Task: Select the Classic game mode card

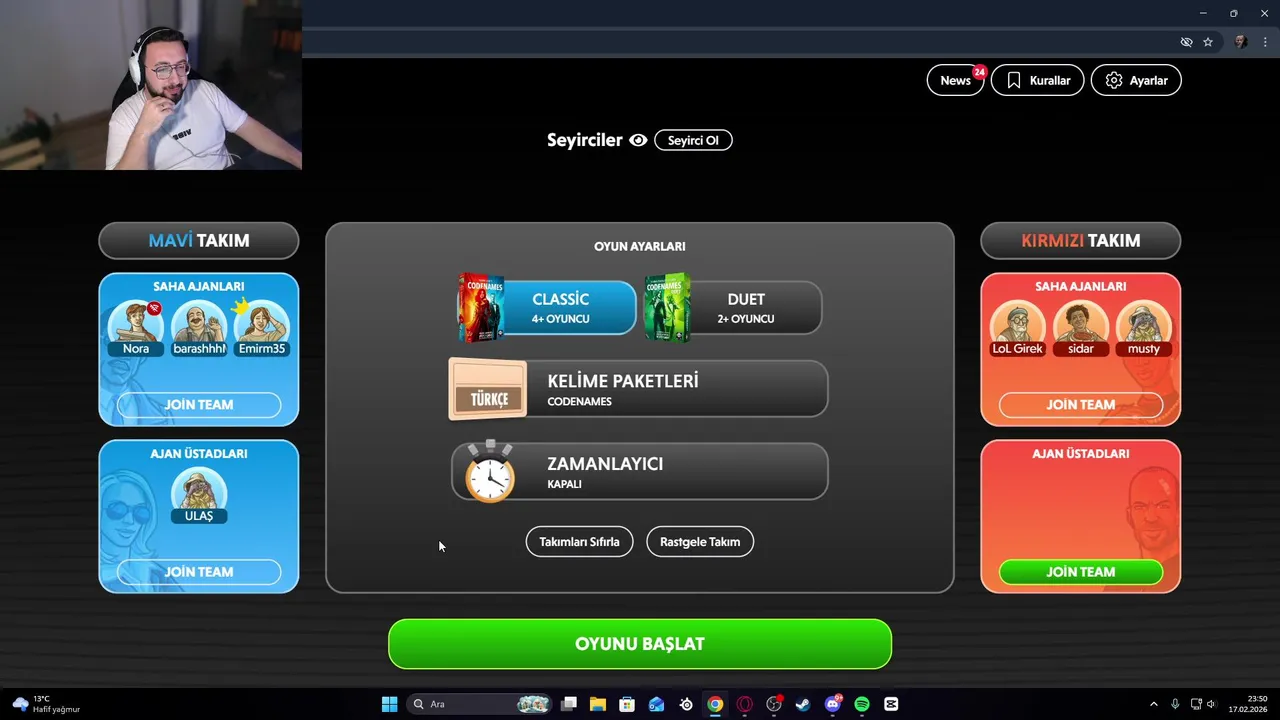Action: (547, 308)
